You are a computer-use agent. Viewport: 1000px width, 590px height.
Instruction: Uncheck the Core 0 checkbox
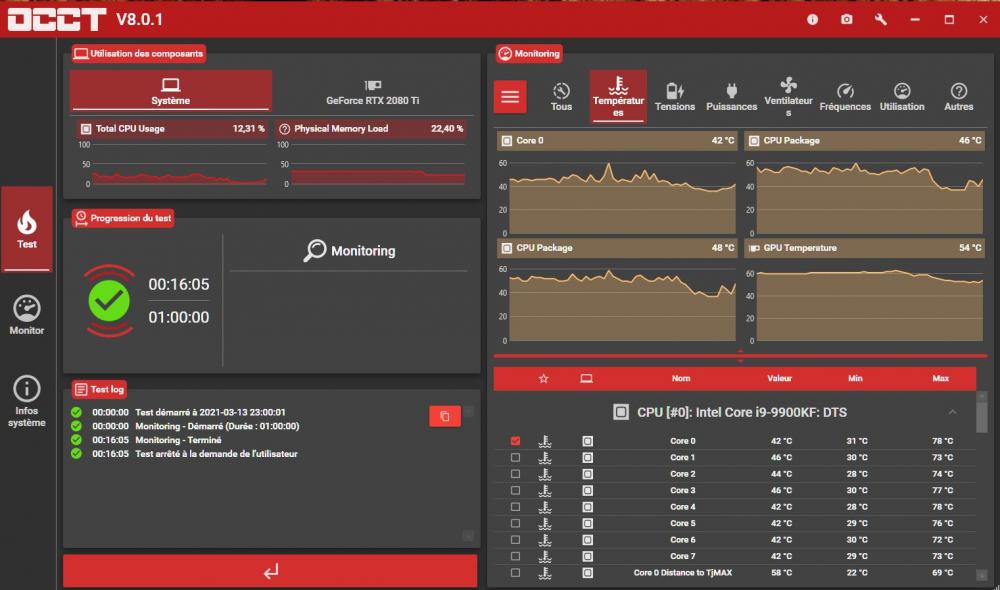515,441
